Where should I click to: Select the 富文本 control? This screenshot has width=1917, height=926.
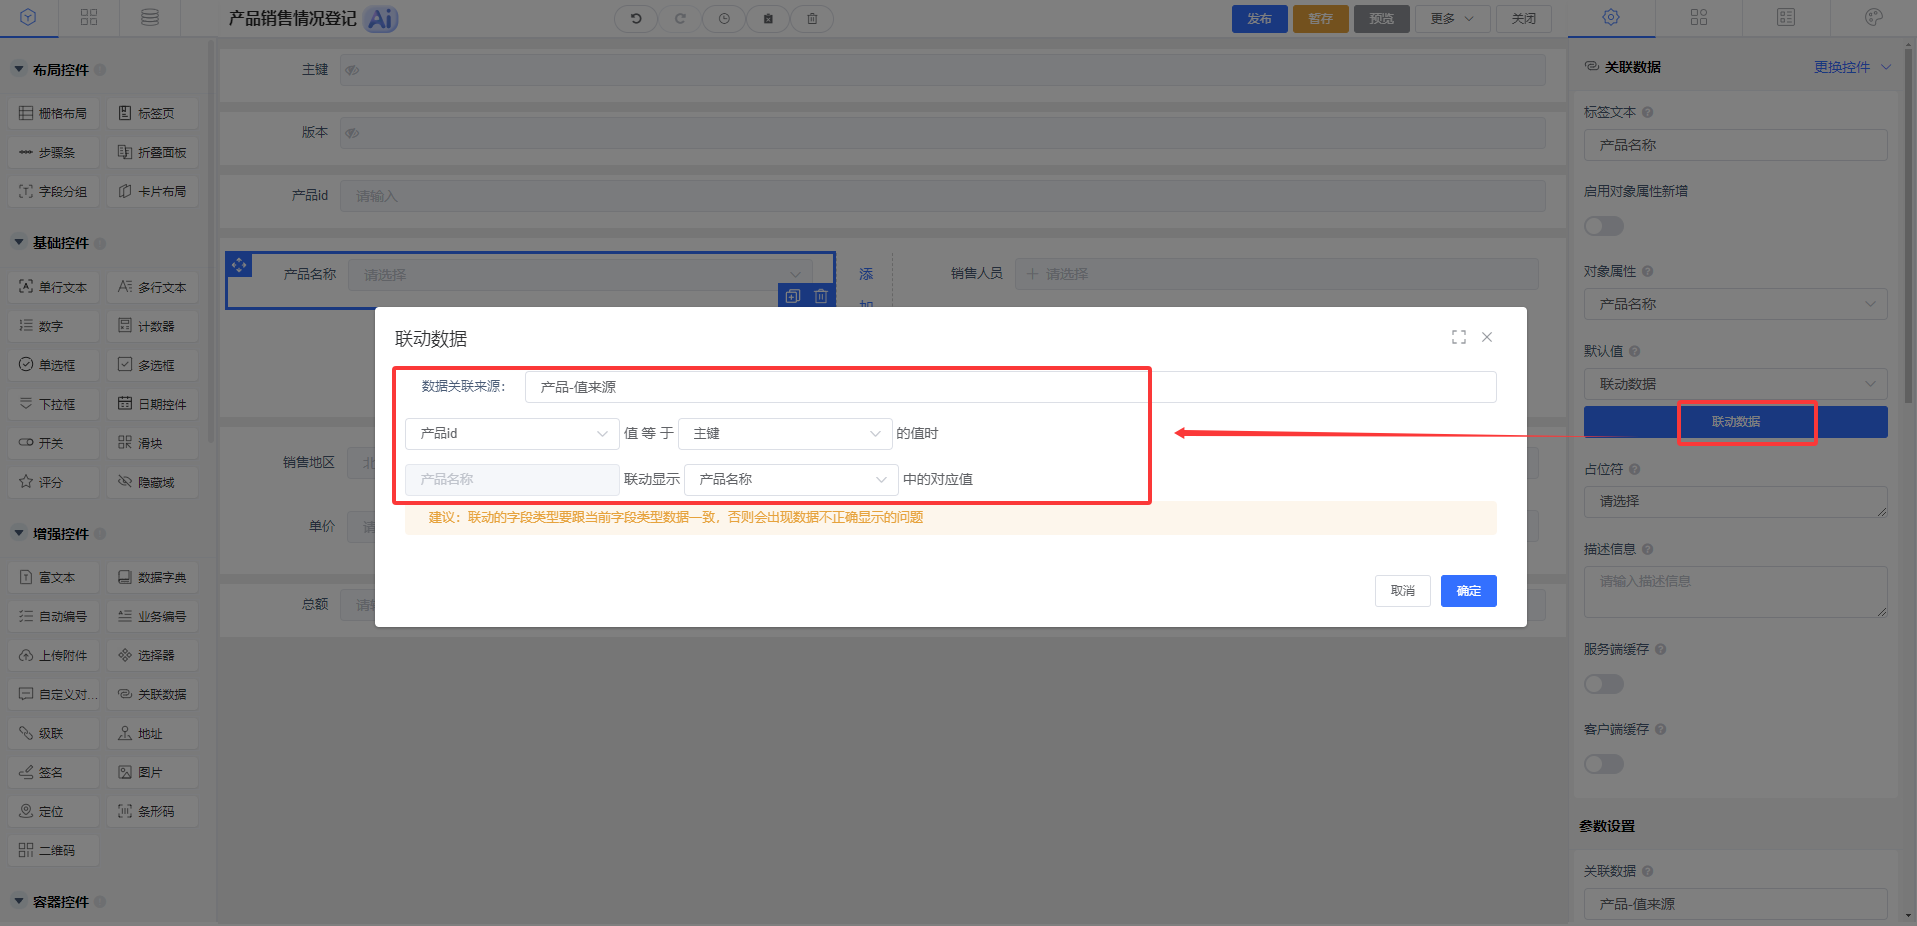pos(54,577)
